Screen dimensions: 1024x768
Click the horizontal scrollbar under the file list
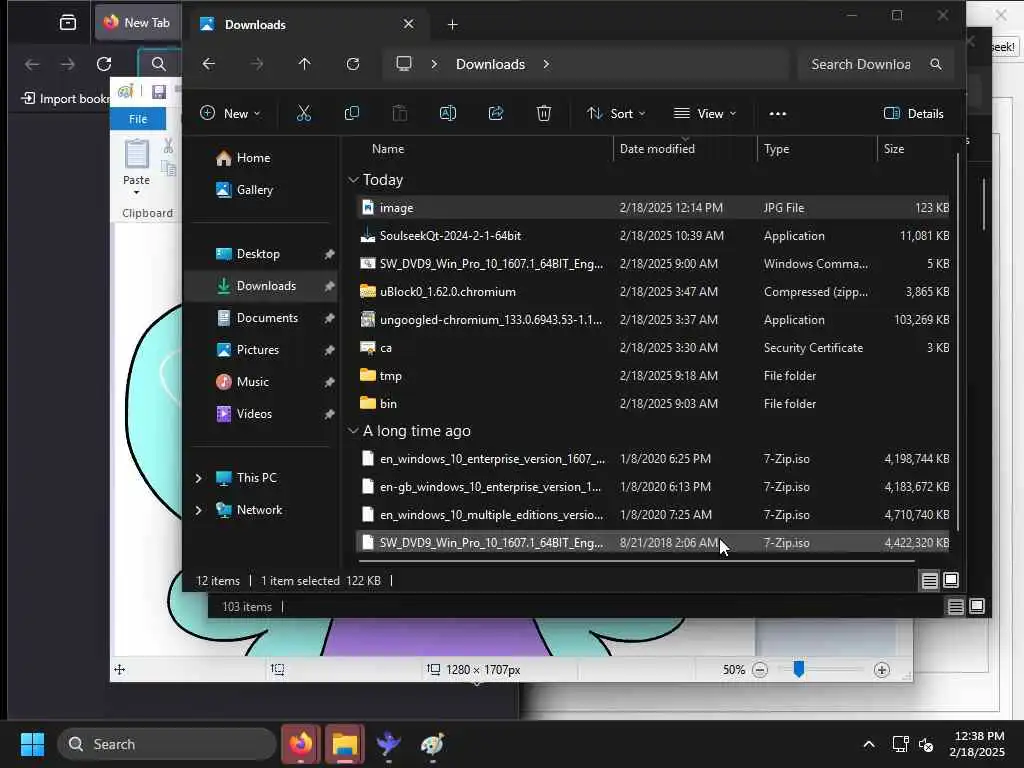tap(635, 561)
